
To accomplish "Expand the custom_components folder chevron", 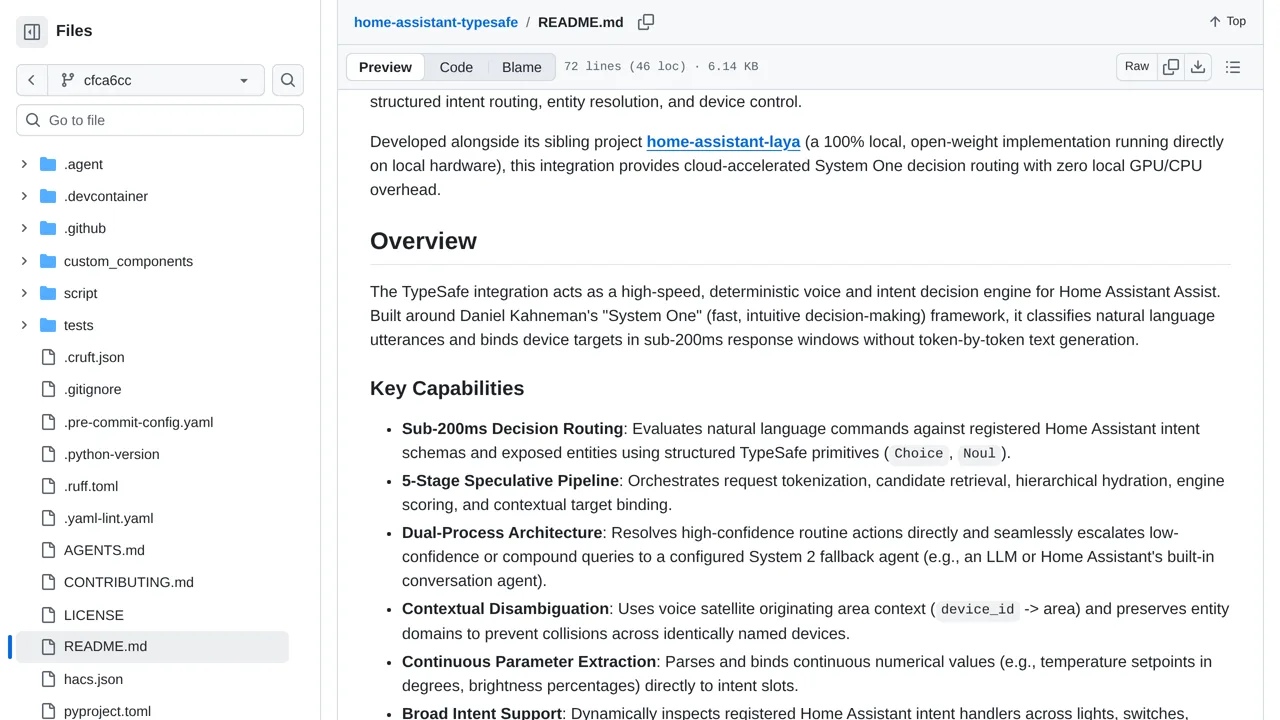I will click(24, 261).
